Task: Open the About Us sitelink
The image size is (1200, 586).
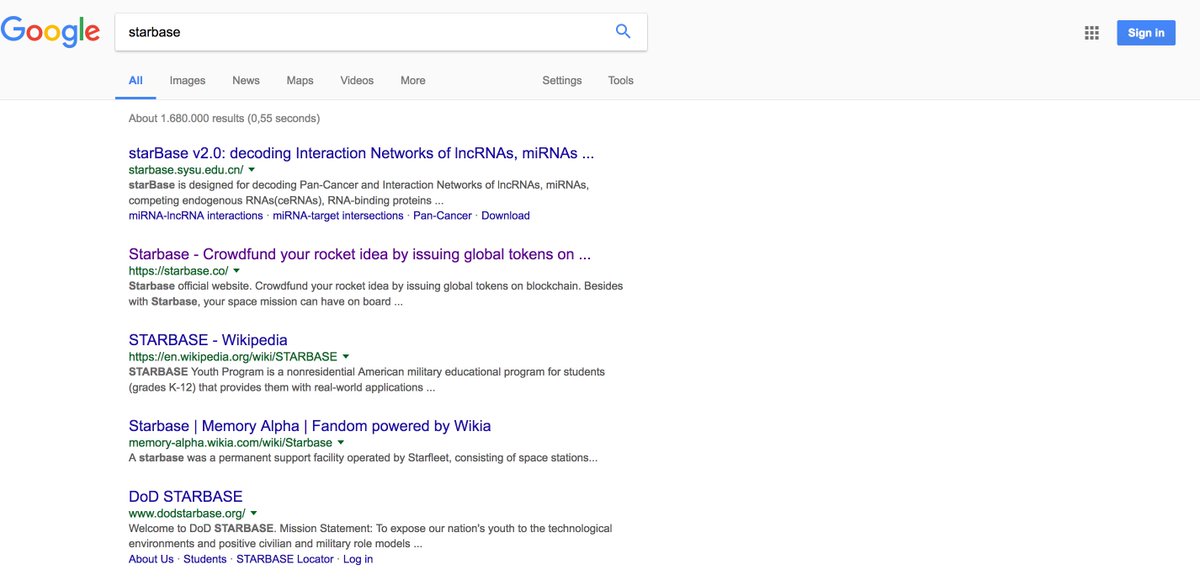Action: 151,559
